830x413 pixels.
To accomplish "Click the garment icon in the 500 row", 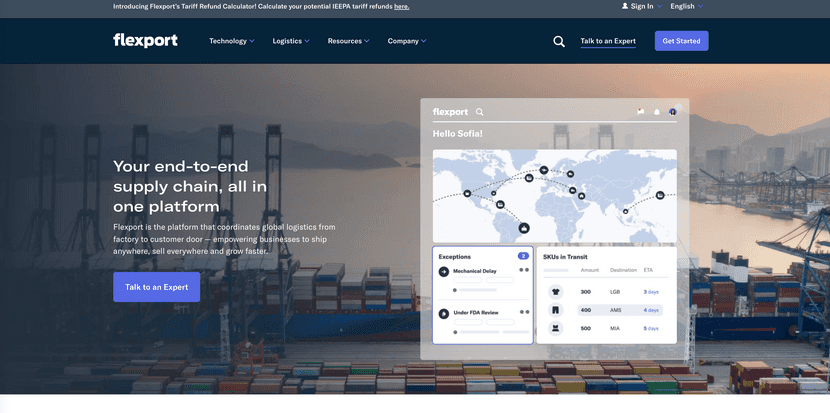I will click(556, 328).
